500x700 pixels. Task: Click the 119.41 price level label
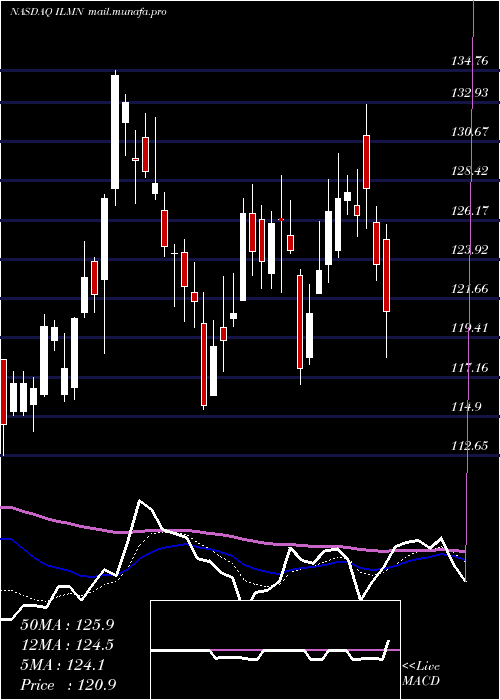470,328
